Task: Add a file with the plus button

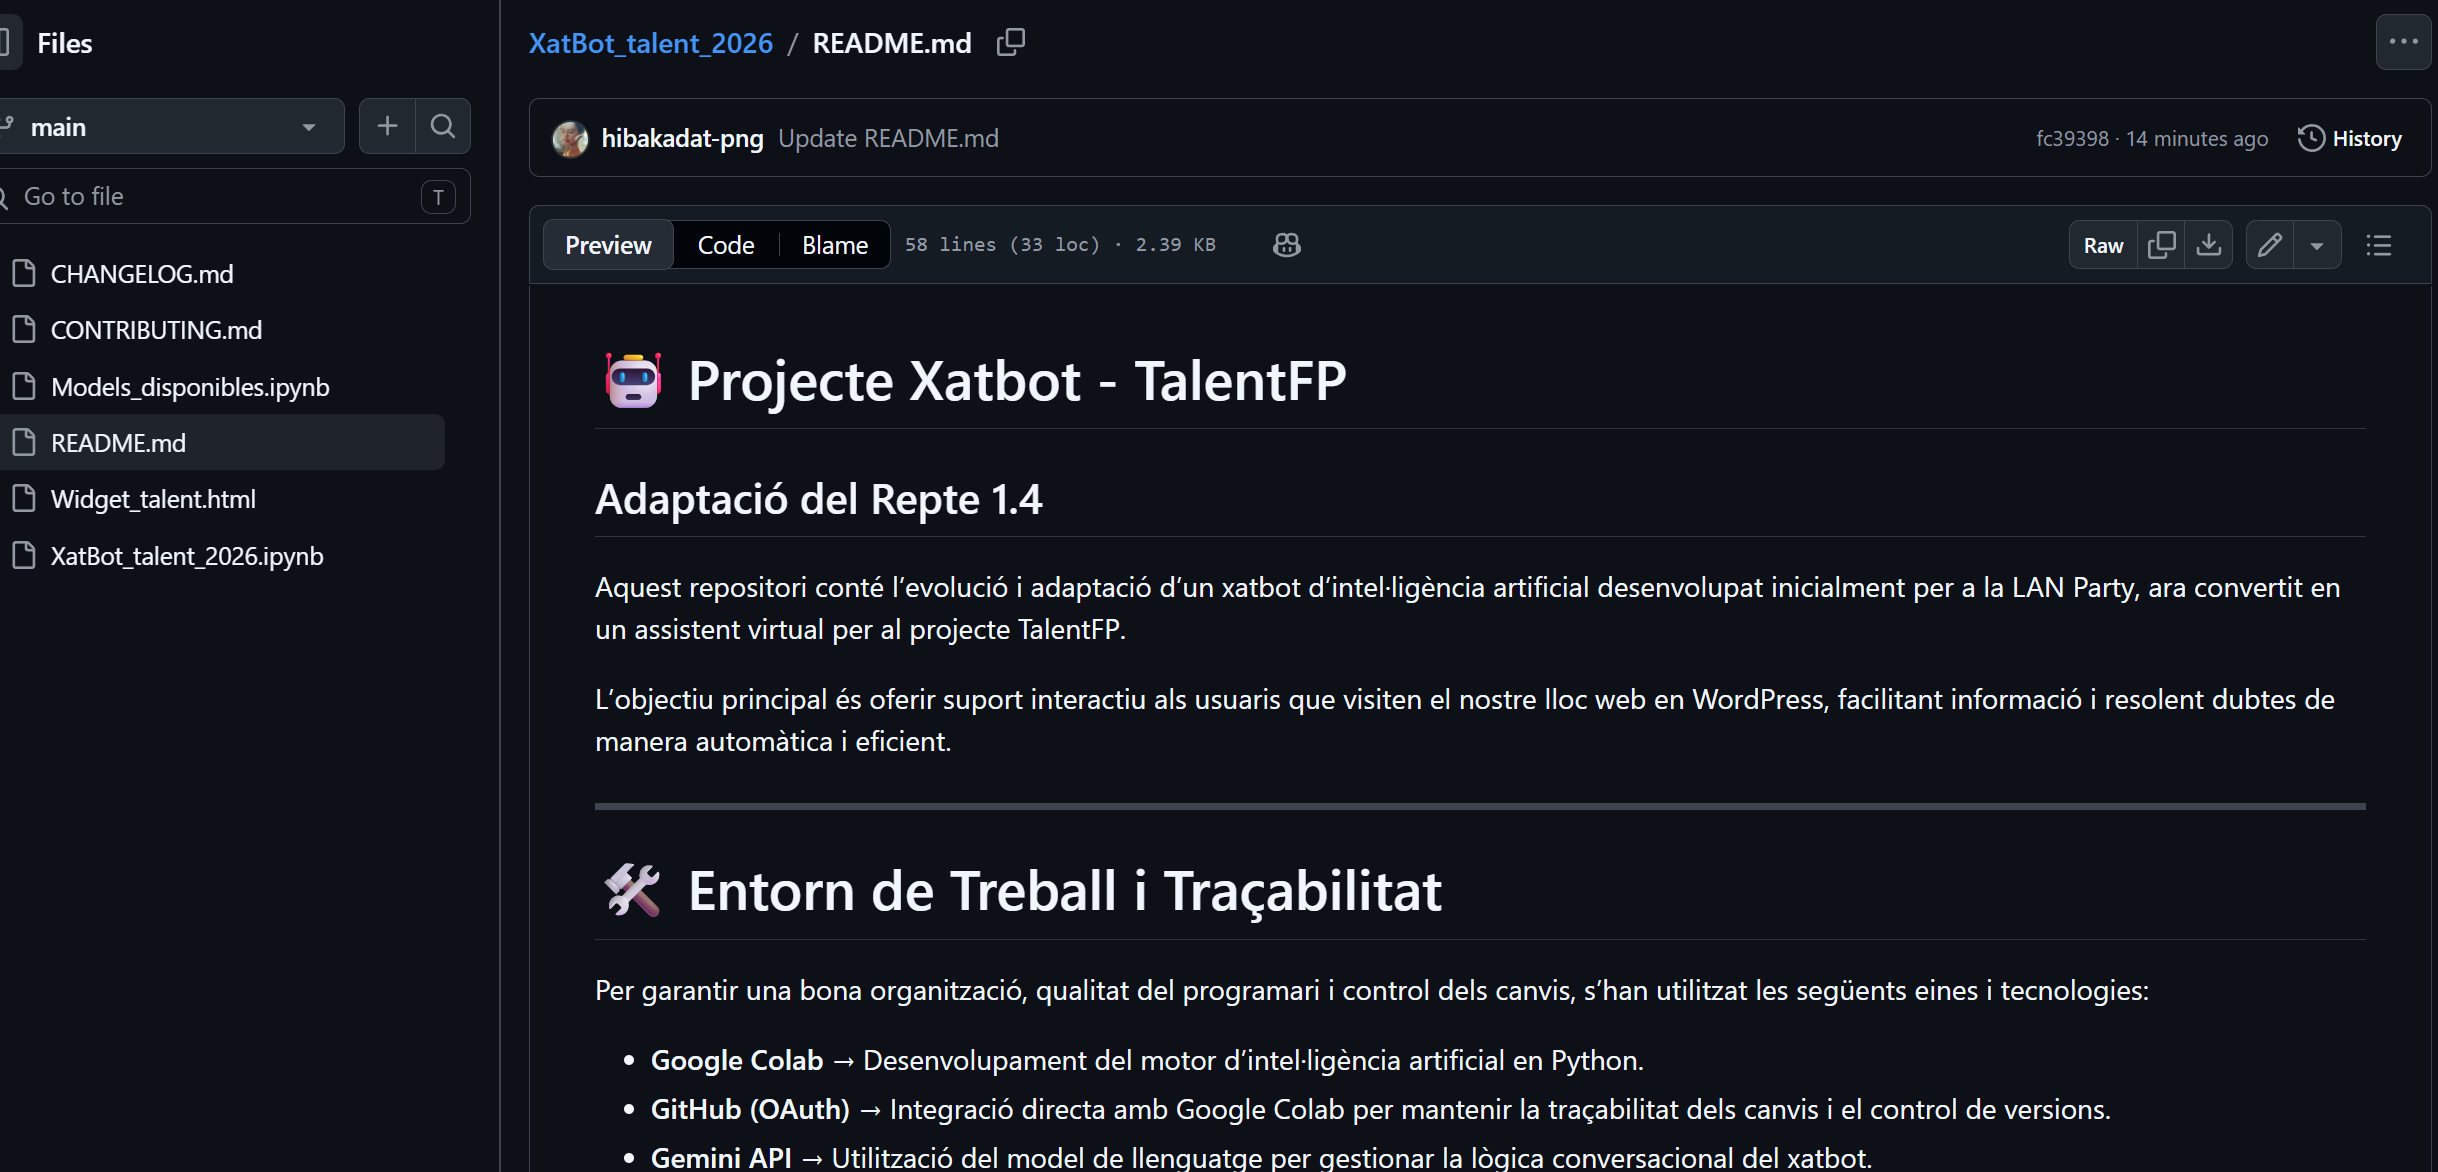Action: [x=387, y=126]
